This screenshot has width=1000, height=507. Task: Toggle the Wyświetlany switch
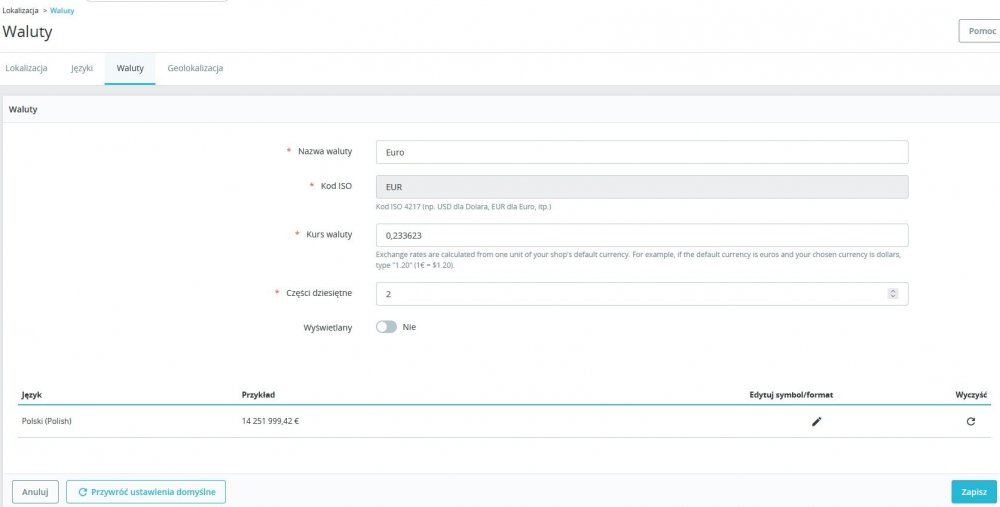point(386,327)
